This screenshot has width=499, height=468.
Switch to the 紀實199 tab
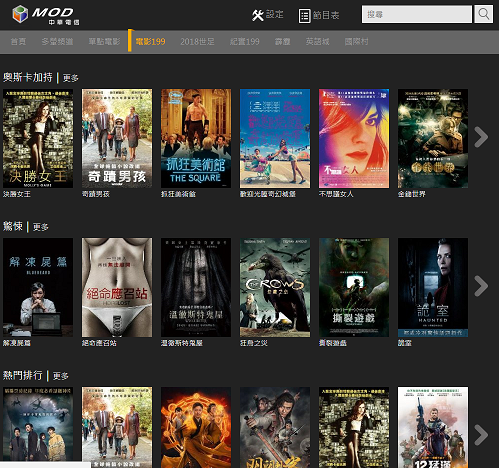click(x=245, y=42)
